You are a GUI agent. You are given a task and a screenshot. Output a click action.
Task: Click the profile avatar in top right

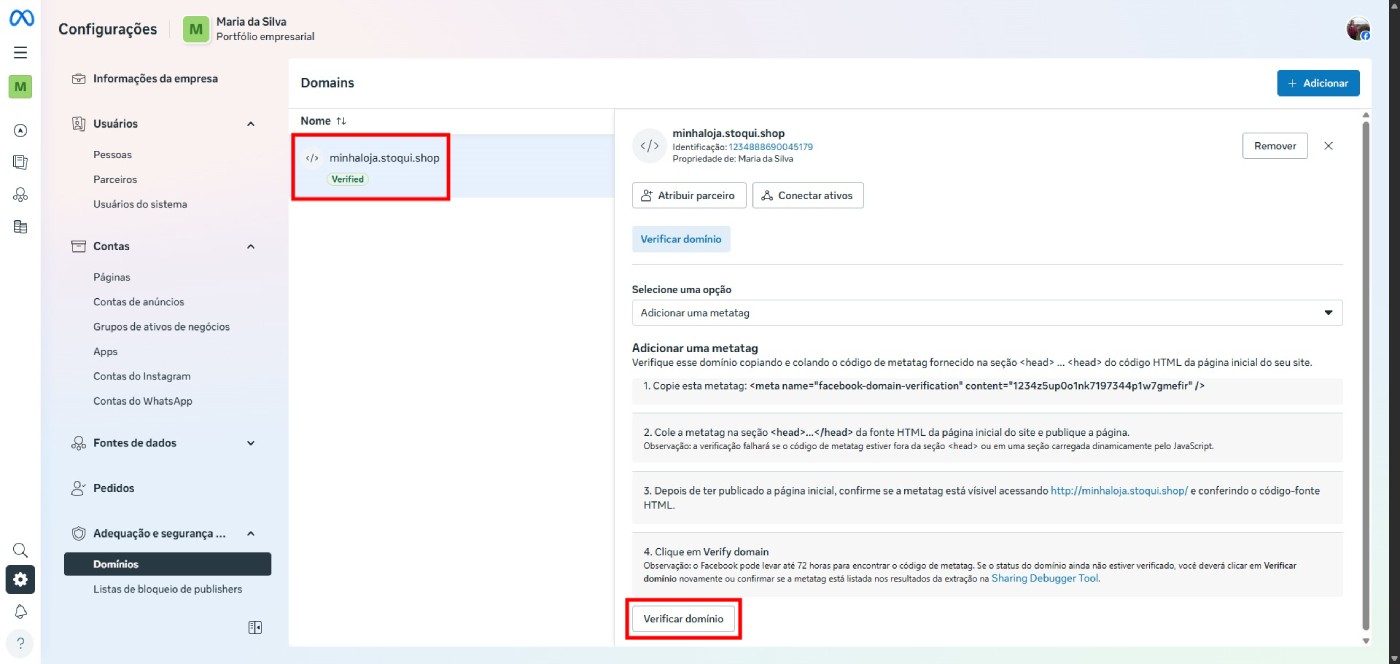pyautogui.click(x=1357, y=29)
